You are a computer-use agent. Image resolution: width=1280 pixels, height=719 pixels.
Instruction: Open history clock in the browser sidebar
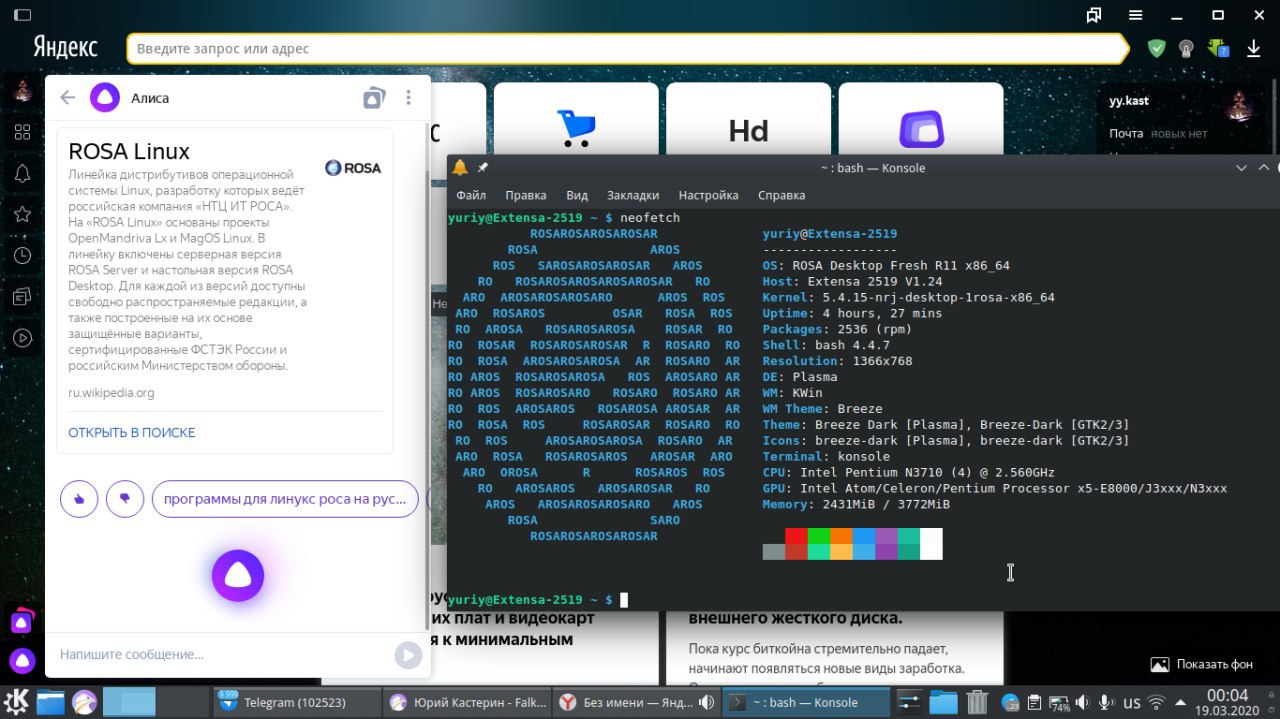point(22,256)
